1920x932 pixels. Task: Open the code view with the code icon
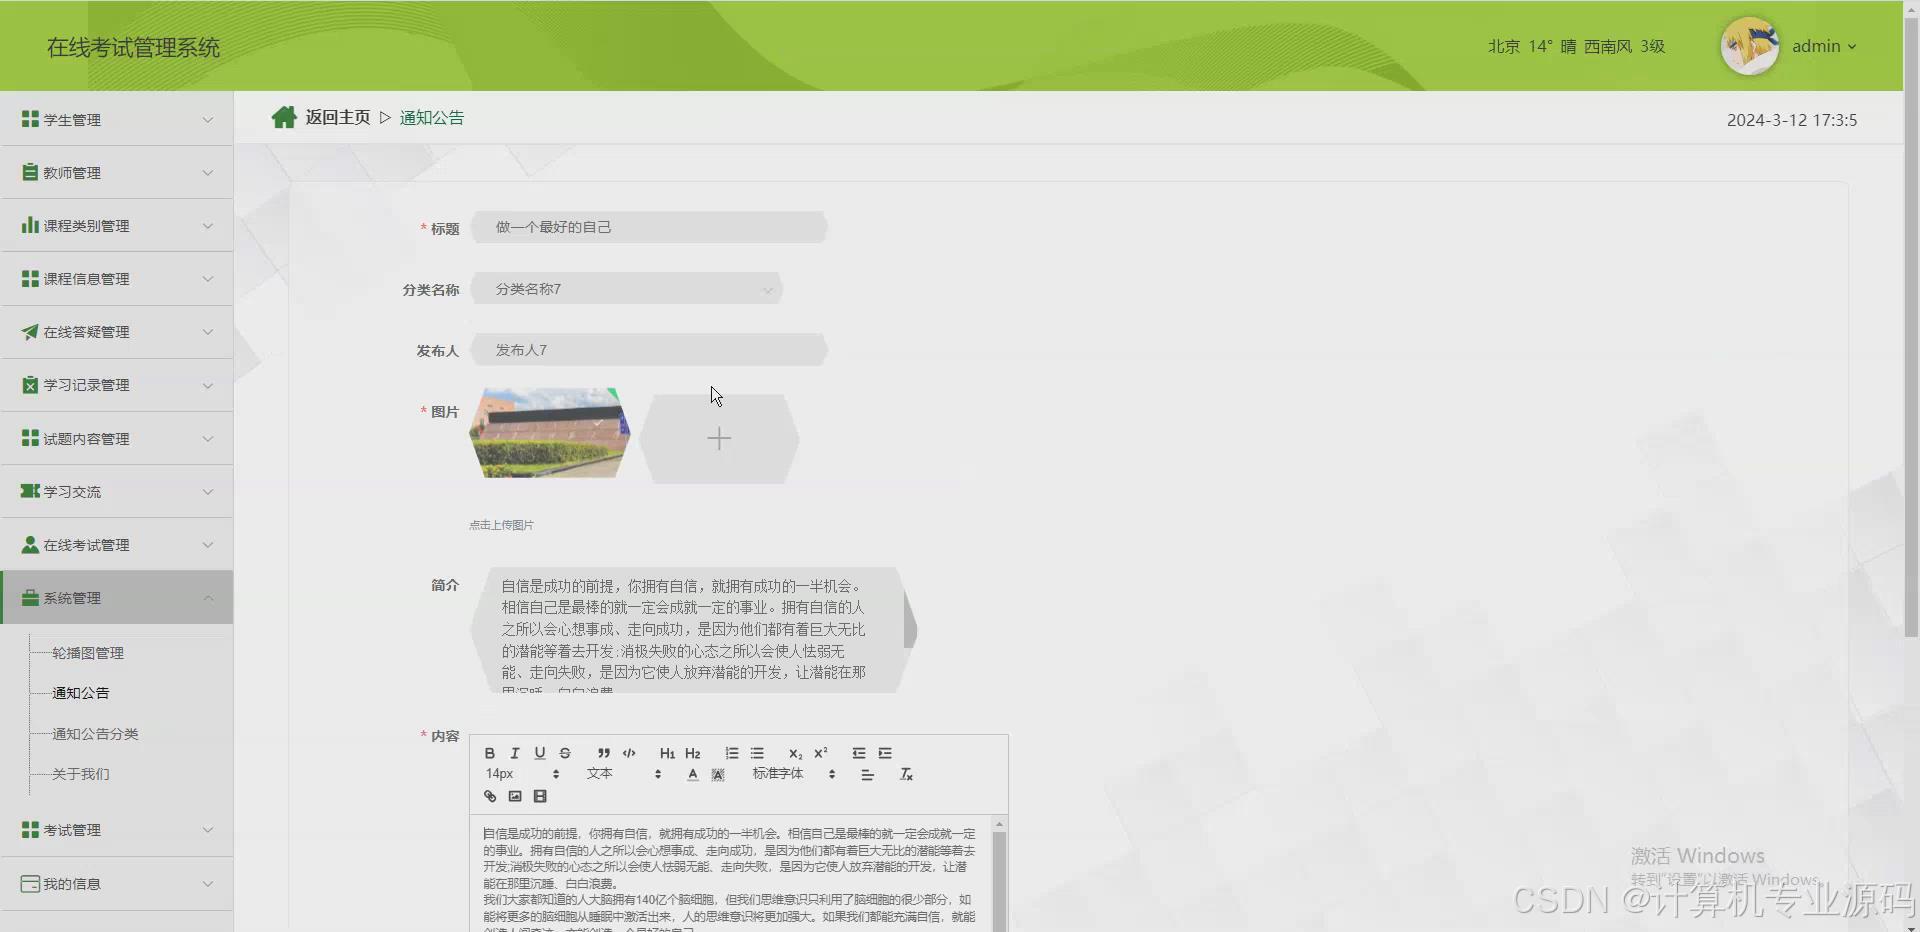pos(628,753)
